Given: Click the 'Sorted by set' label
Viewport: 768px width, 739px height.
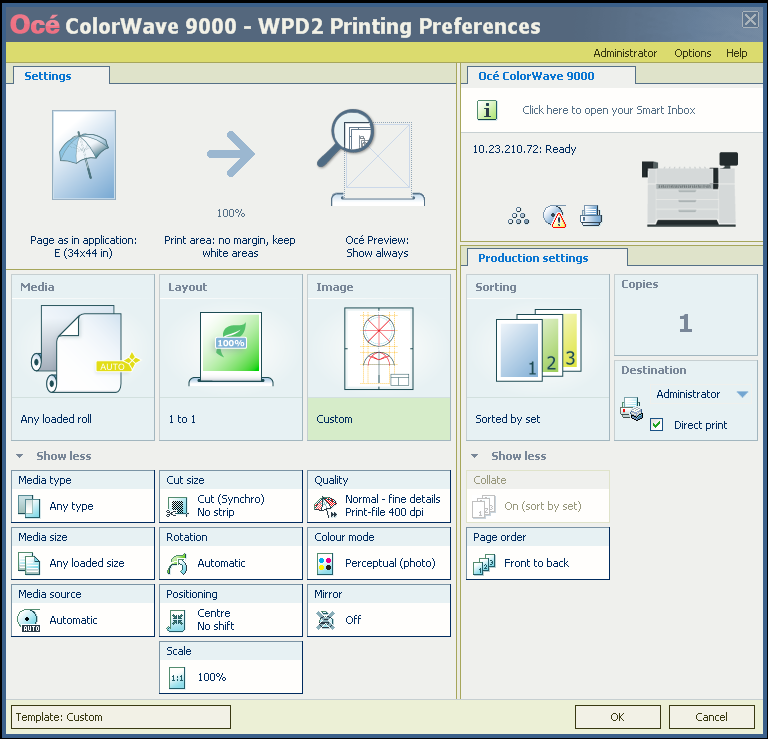Looking at the screenshot, I should (508, 419).
